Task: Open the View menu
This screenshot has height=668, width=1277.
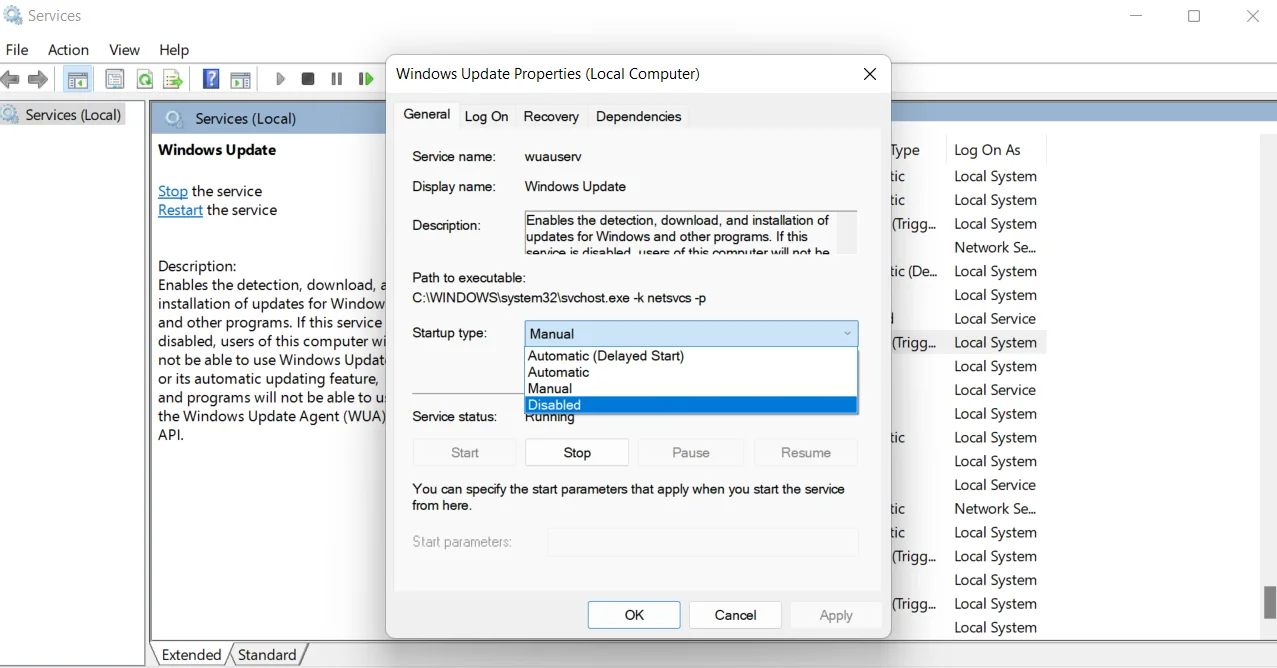Action: click(124, 50)
